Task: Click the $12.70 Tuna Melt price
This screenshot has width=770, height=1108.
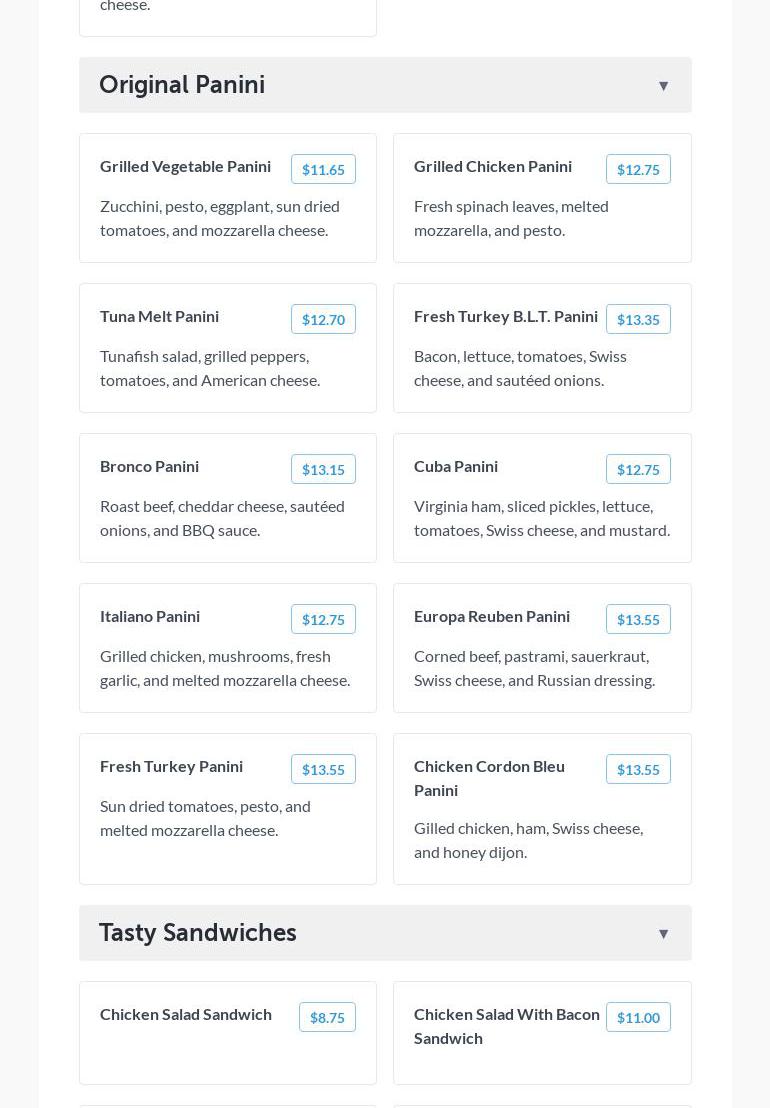Action: click(x=323, y=320)
